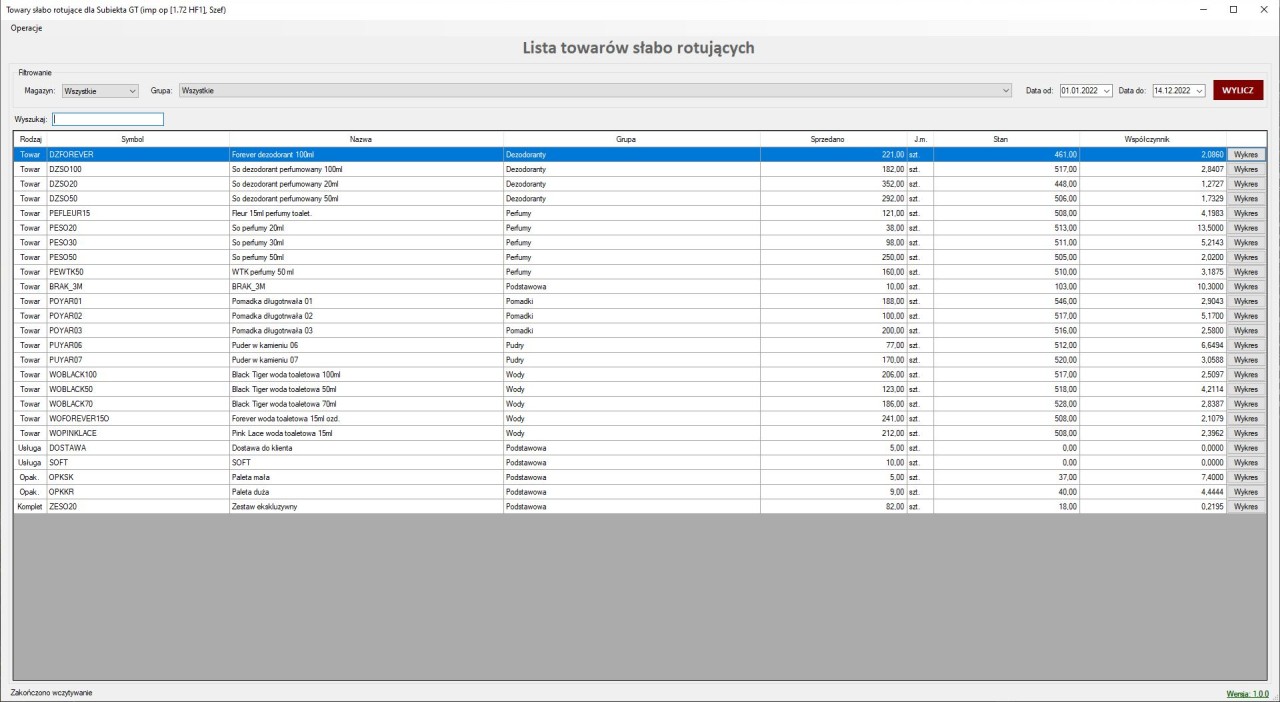Open the Operacje menu
The width and height of the screenshot is (1280, 702).
point(26,28)
